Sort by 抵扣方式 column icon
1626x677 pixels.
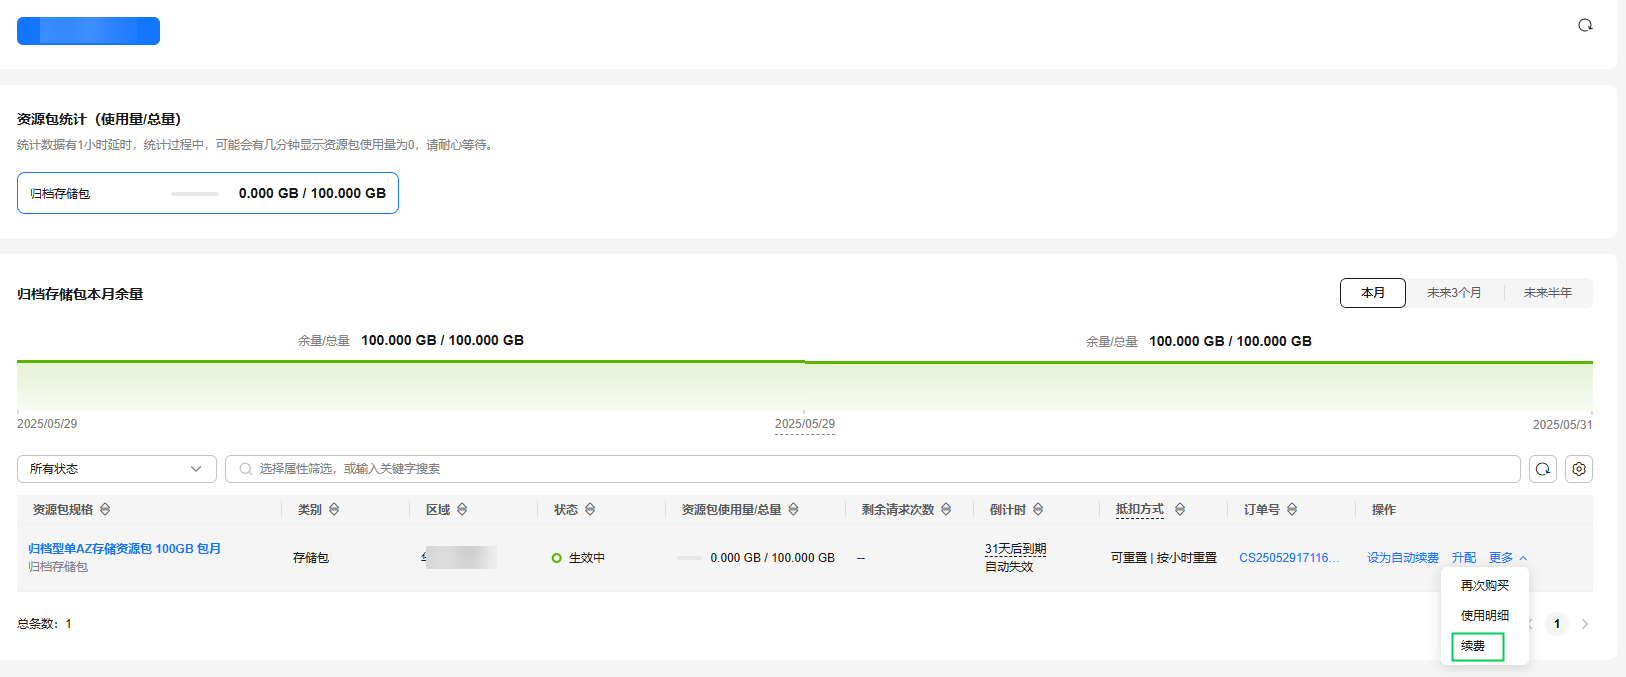point(1180,509)
